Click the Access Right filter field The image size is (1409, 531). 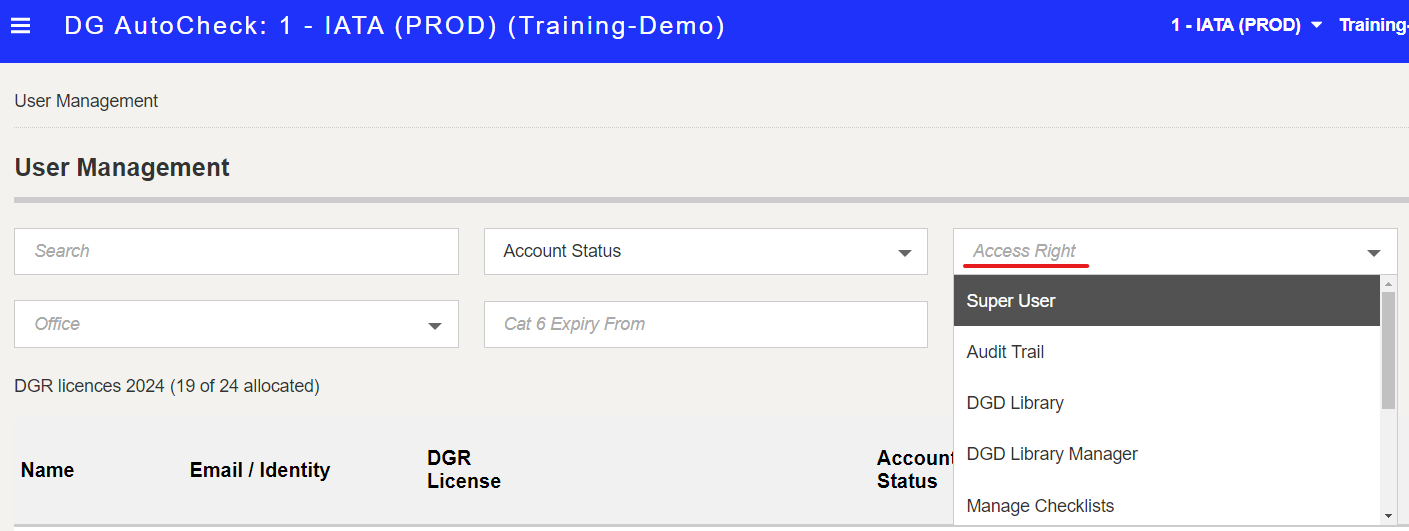tap(1175, 251)
